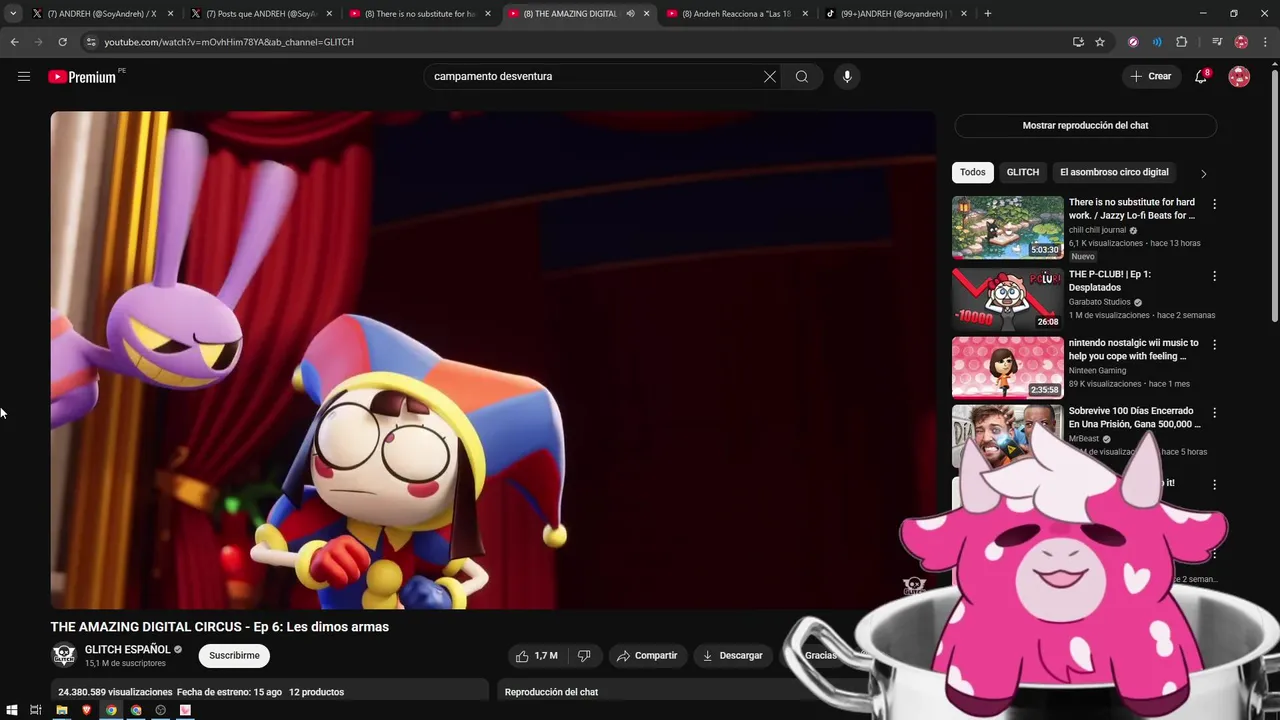This screenshot has width=1280, height=720.
Task: Install app icon in address bar
Action: [x=1078, y=42]
